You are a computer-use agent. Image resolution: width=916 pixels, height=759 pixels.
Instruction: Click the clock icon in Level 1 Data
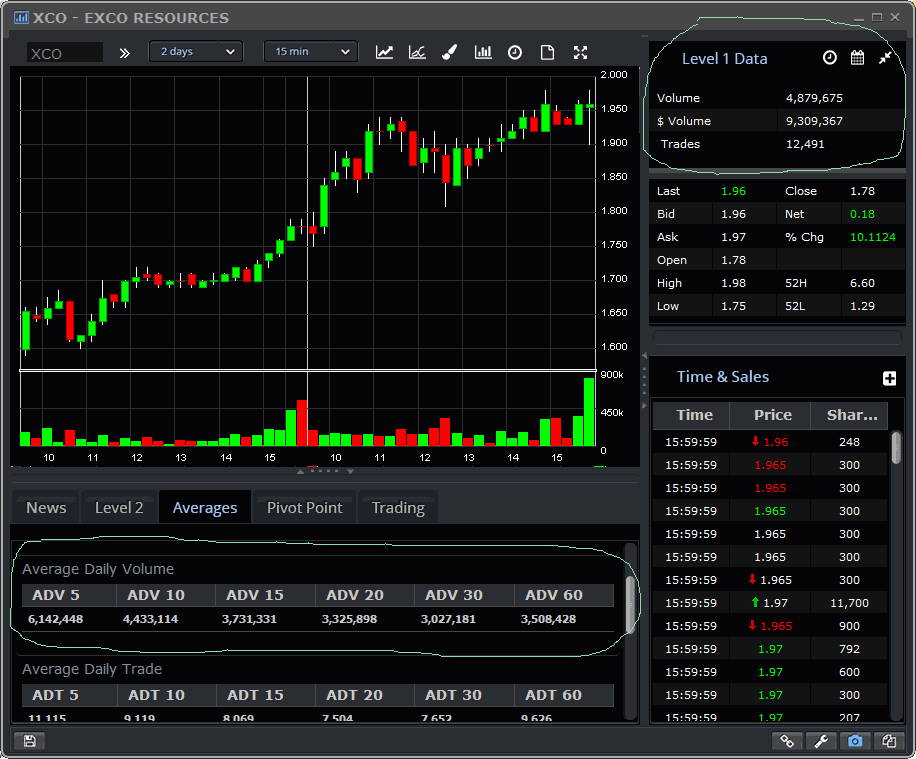pyautogui.click(x=829, y=58)
